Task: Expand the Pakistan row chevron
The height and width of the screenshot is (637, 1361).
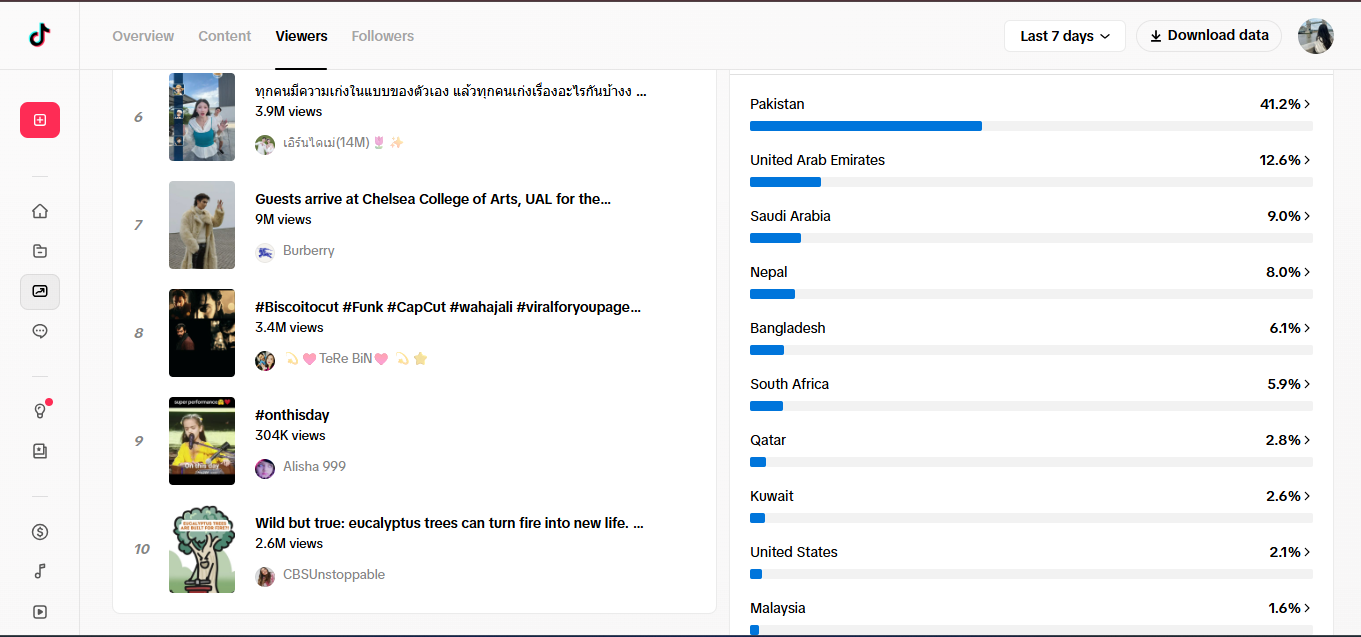Action: 1307,104
